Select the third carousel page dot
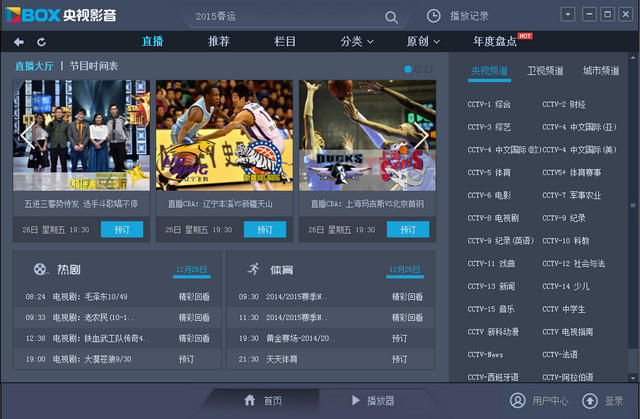 click(429, 69)
